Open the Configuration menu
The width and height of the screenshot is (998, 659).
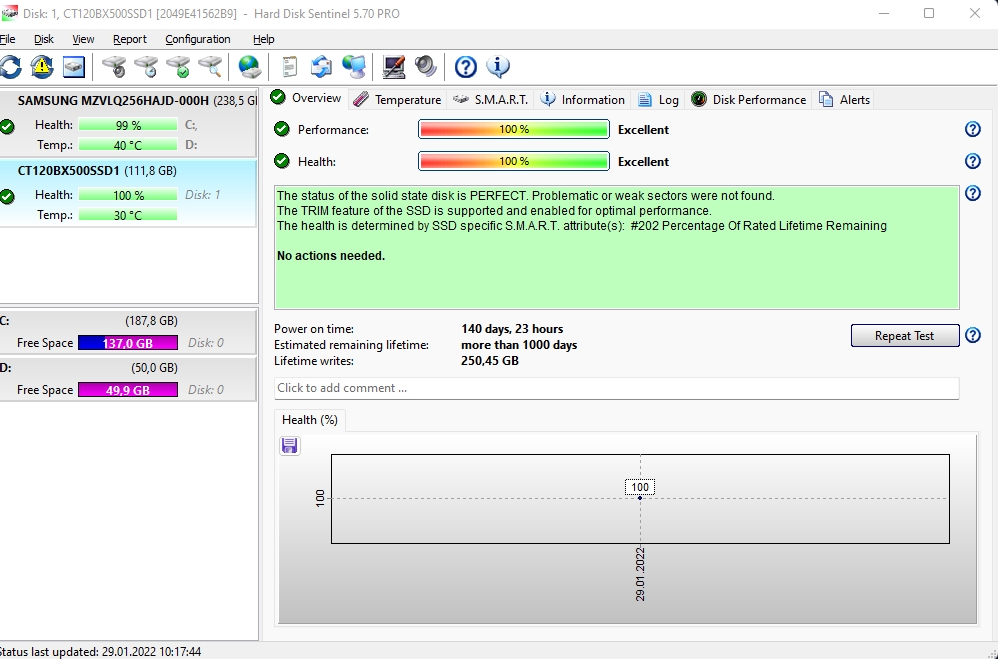pos(198,39)
